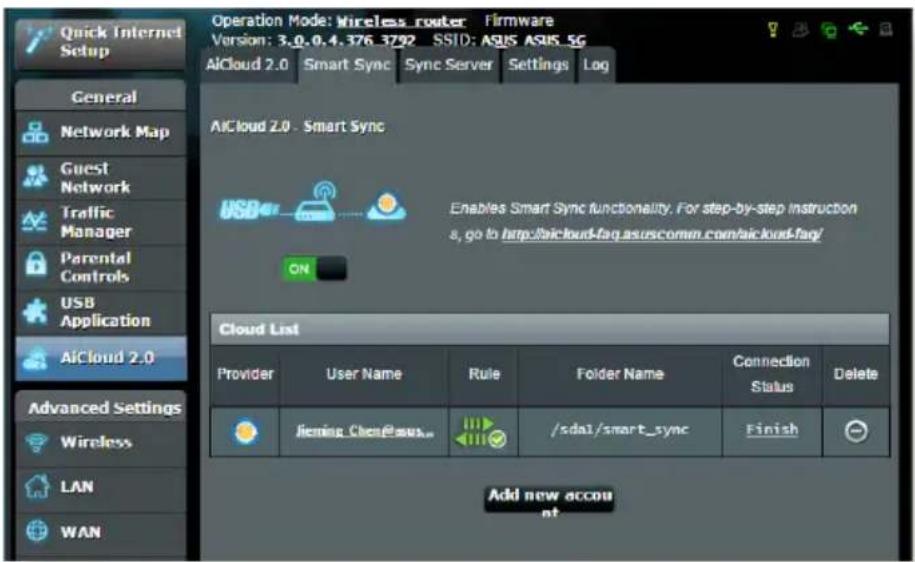Screen dimensions: 915x562
Task: Click the two-way sync rule icon
Action: click(x=481, y=432)
